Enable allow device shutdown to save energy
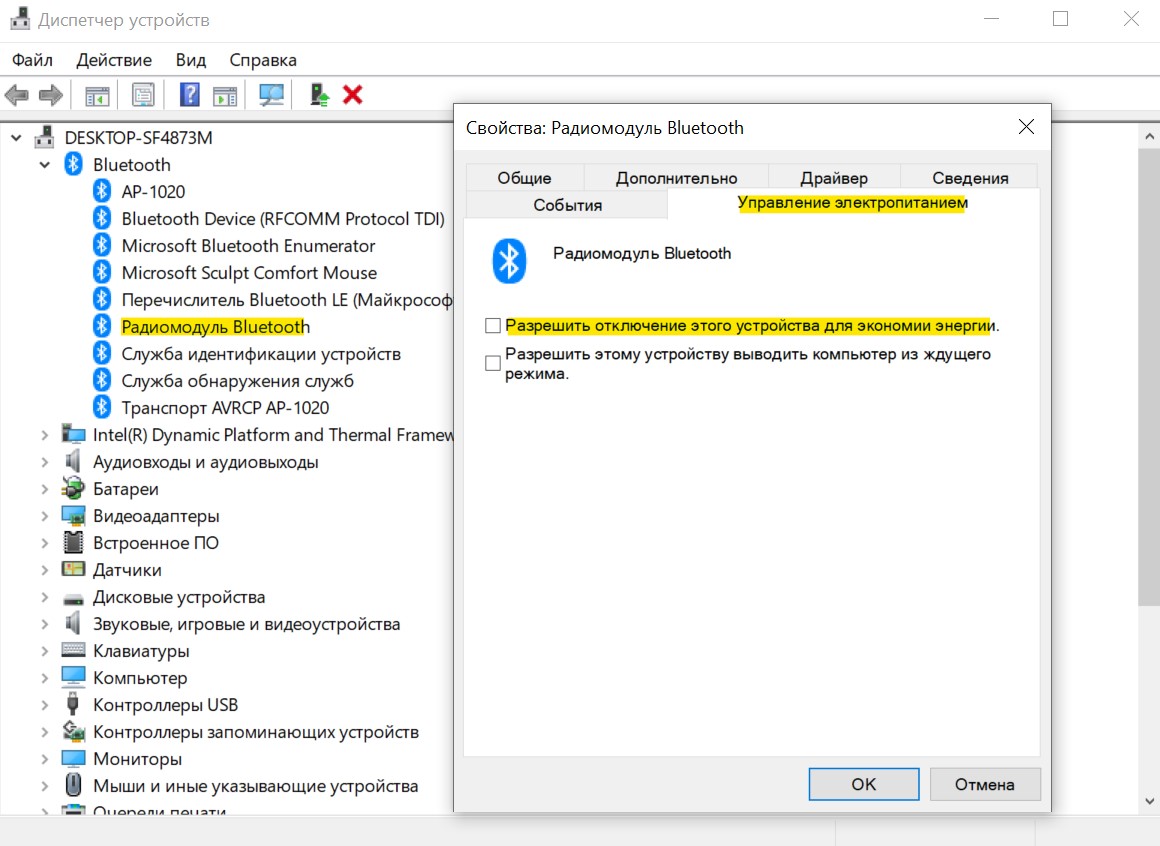 tap(493, 325)
